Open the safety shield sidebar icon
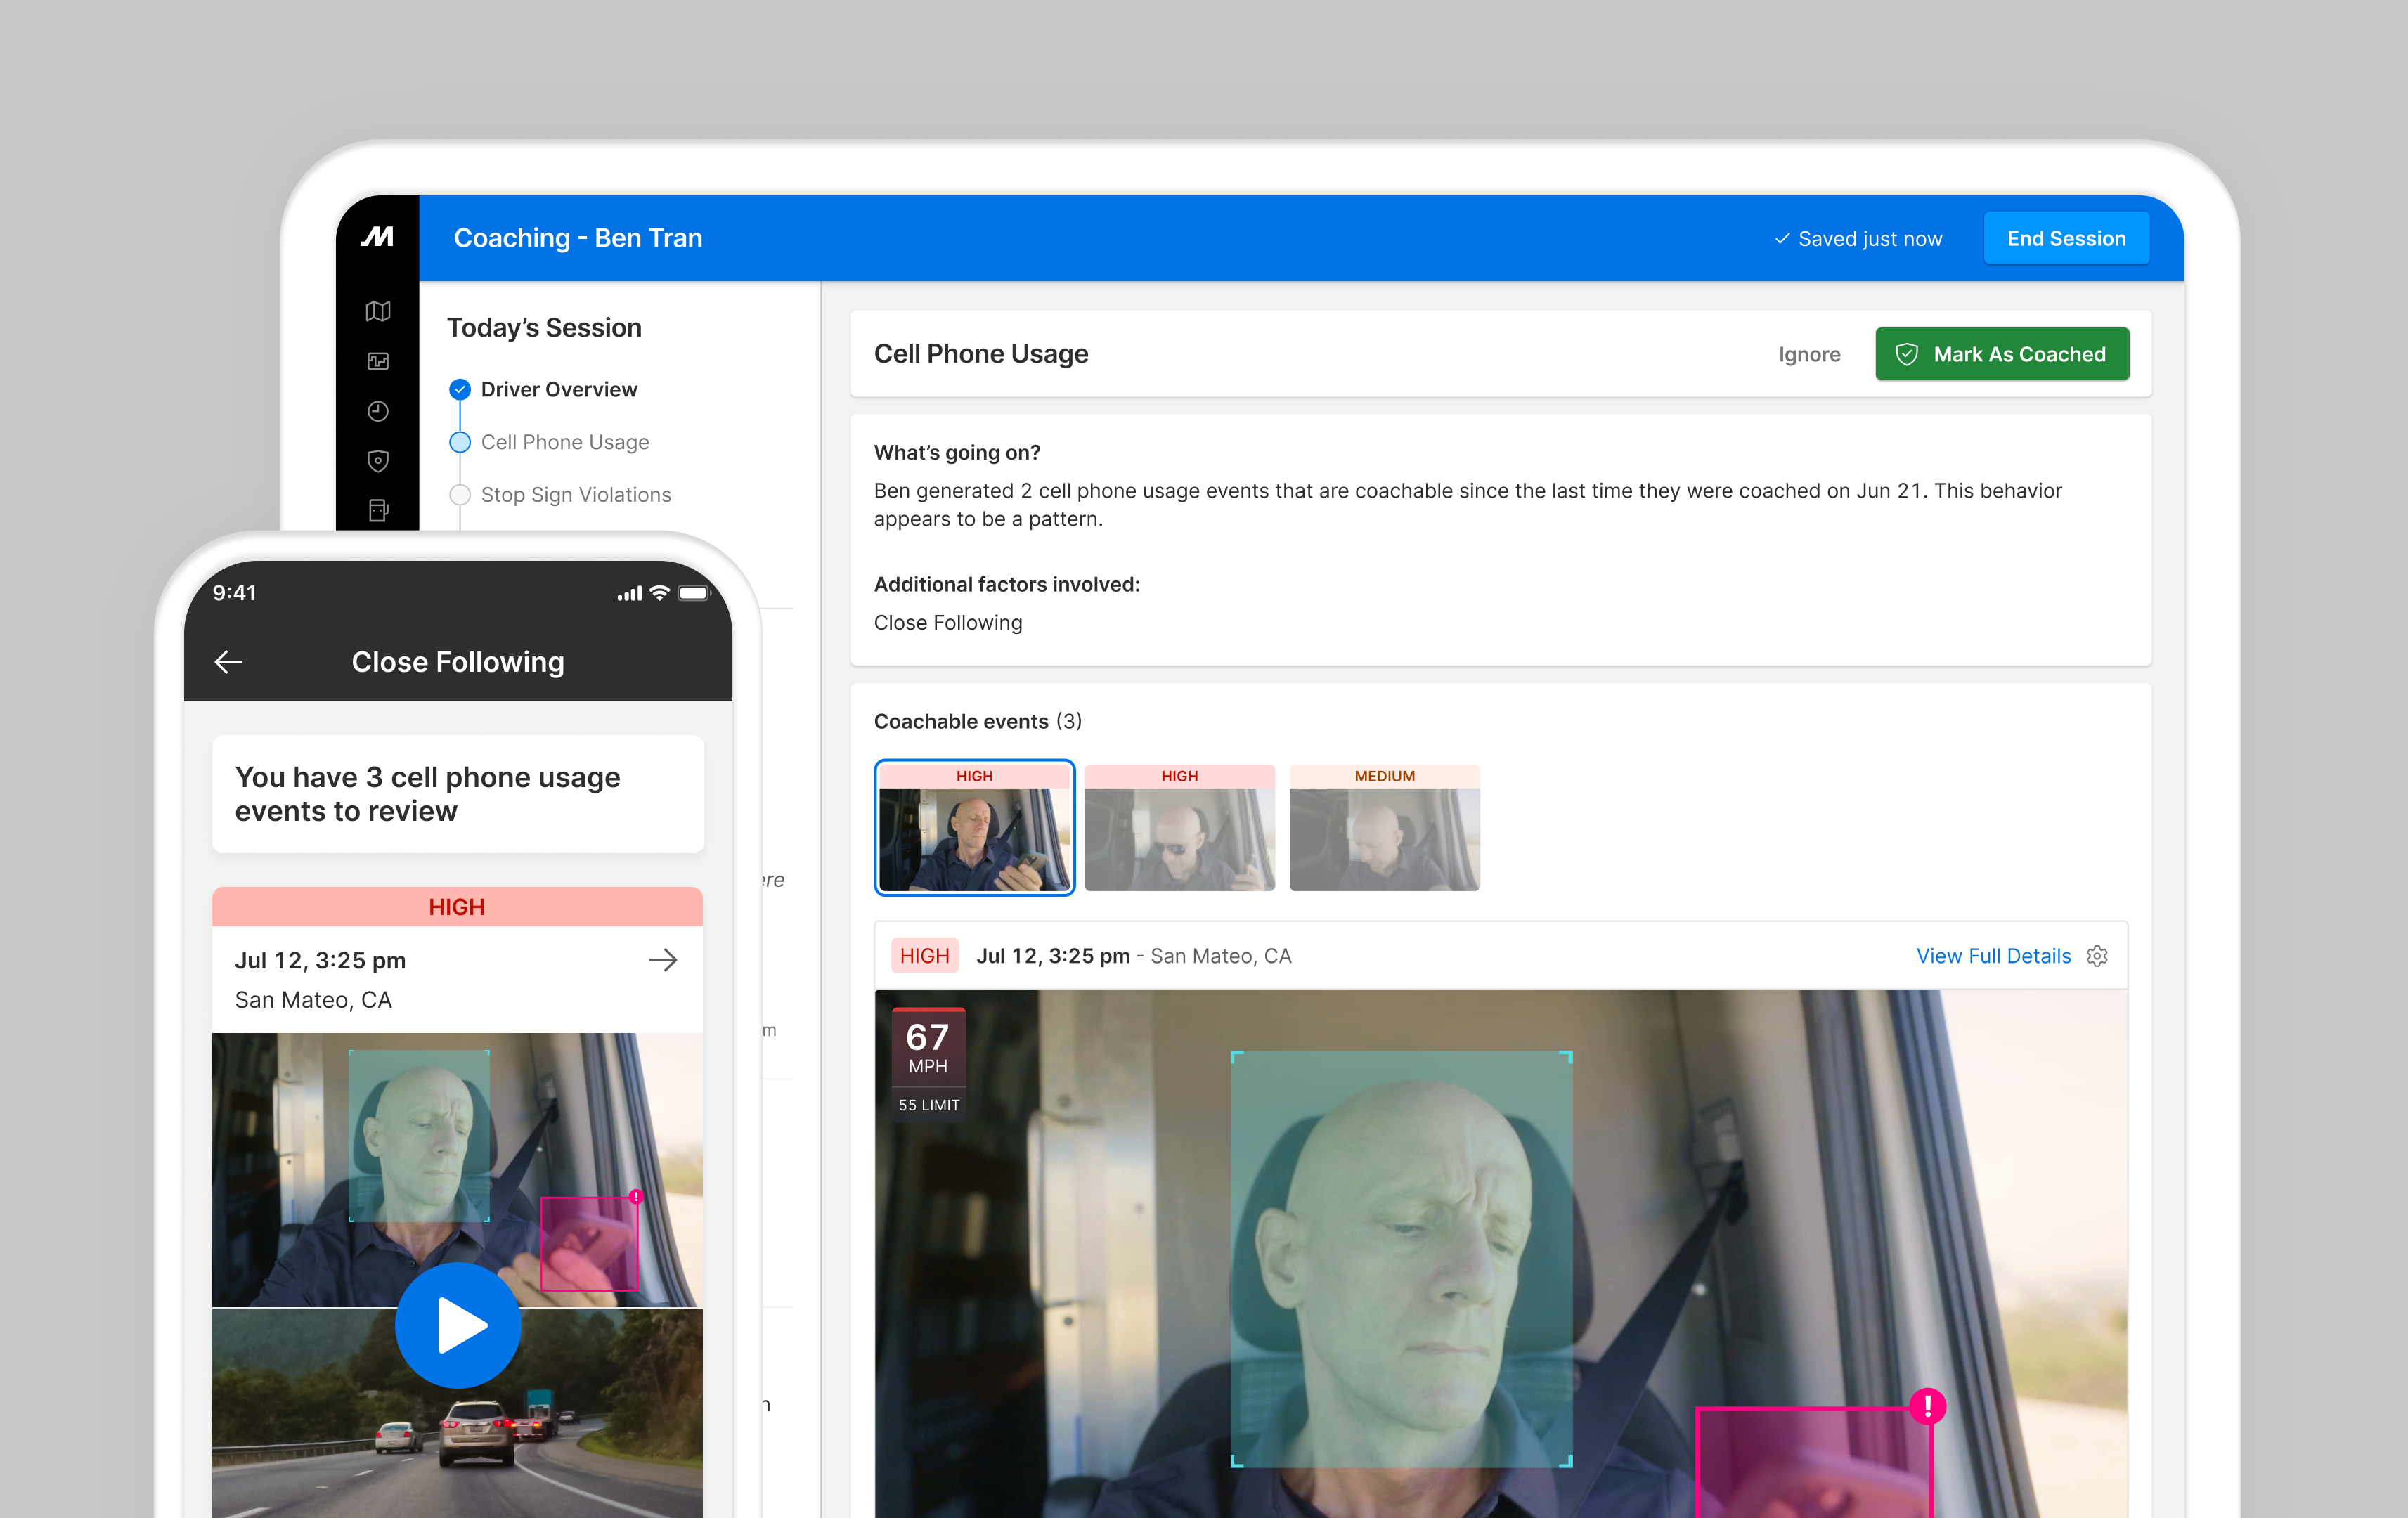 378,461
